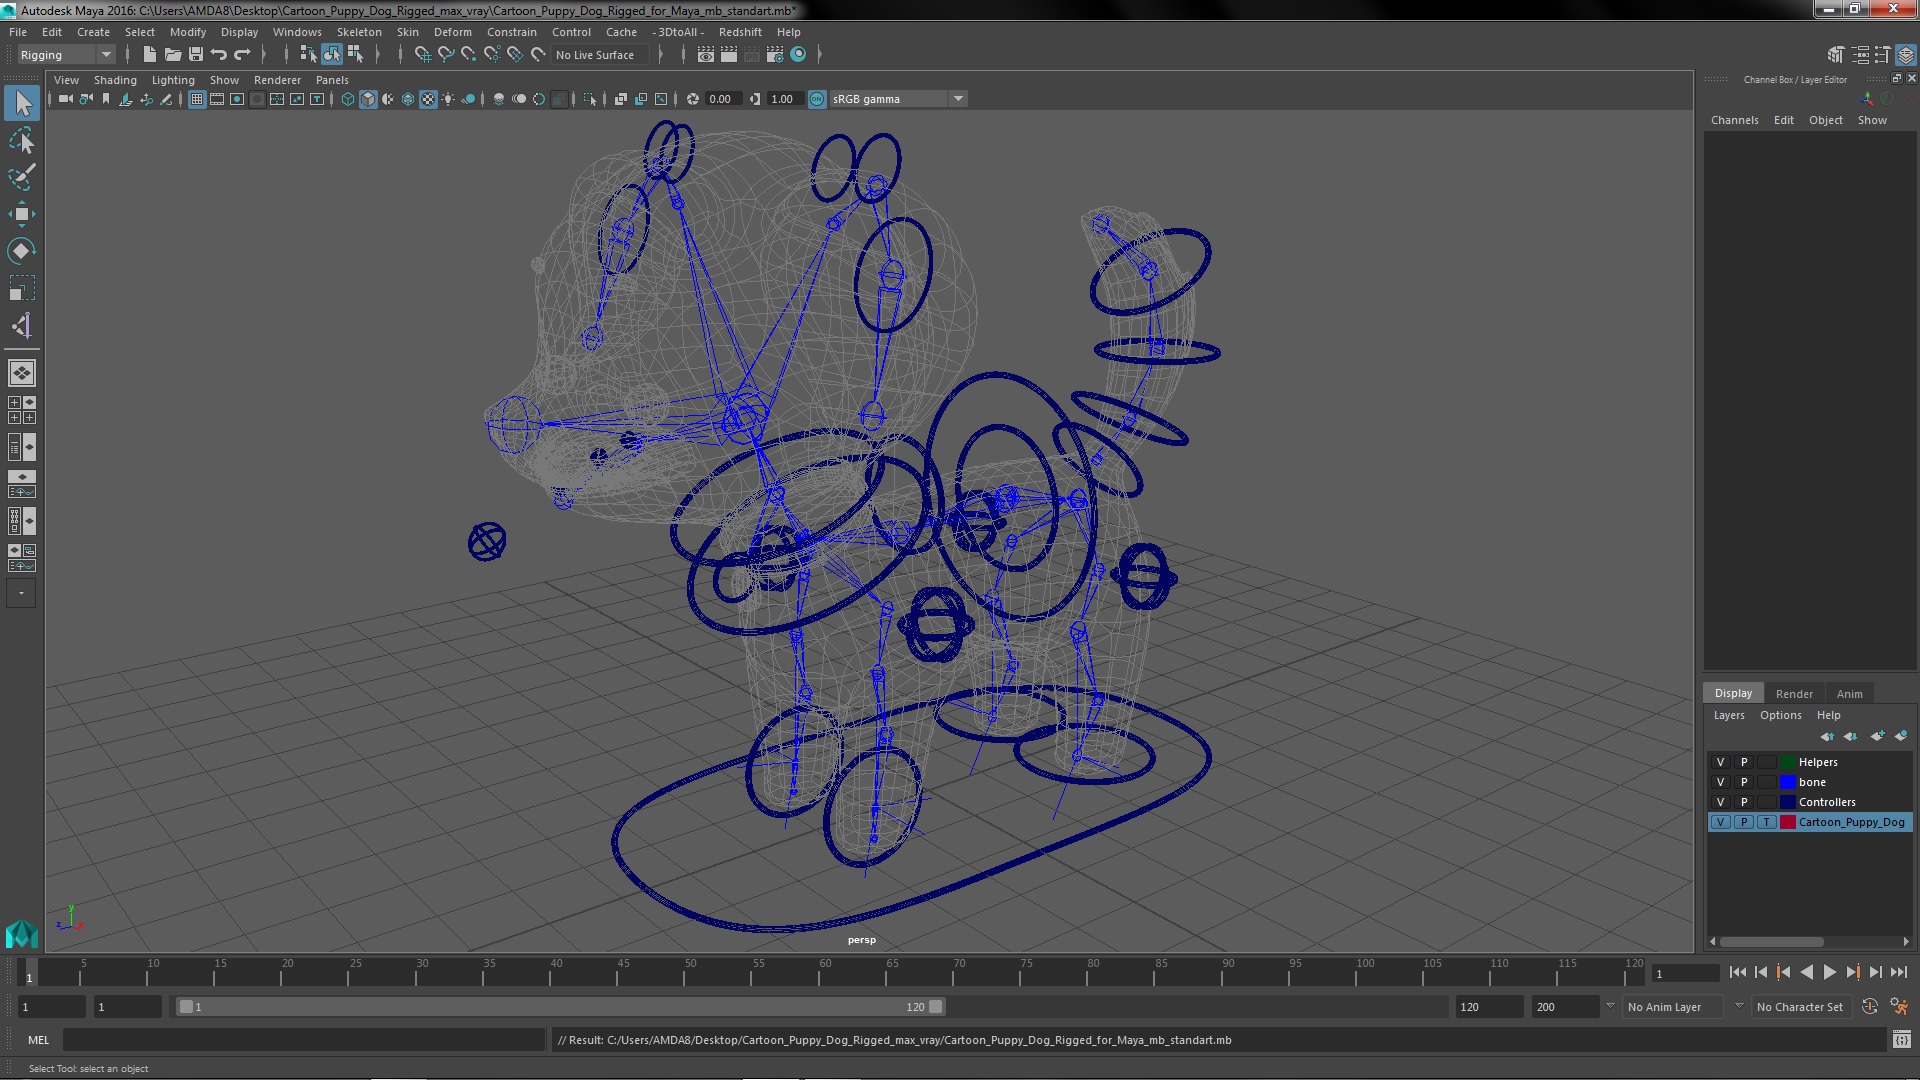Toggle playback P for the Controllers layer
Image resolution: width=1920 pixels, height=1080 pixels.
[1743, 802]
